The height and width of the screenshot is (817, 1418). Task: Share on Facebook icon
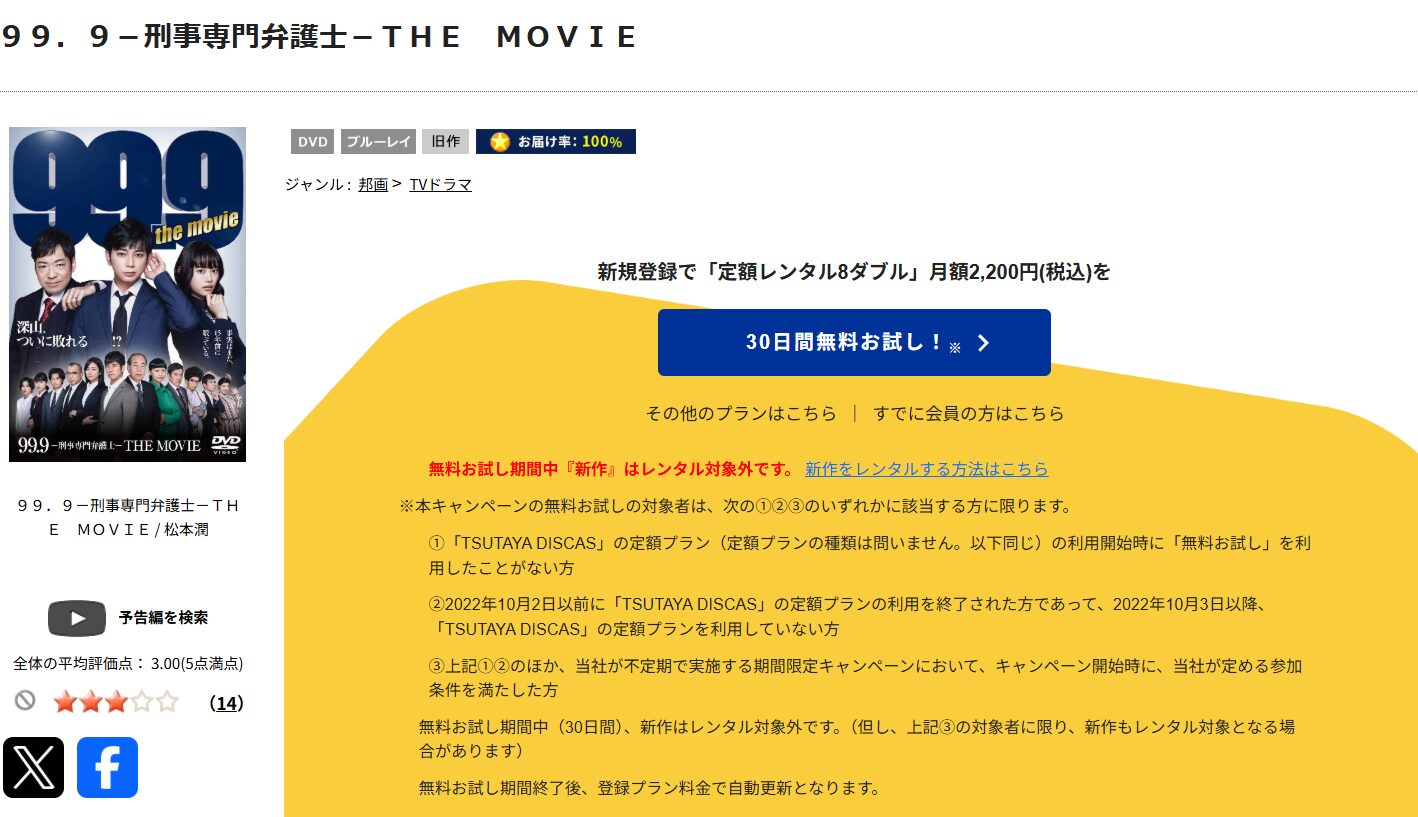[x=107, y=768]
